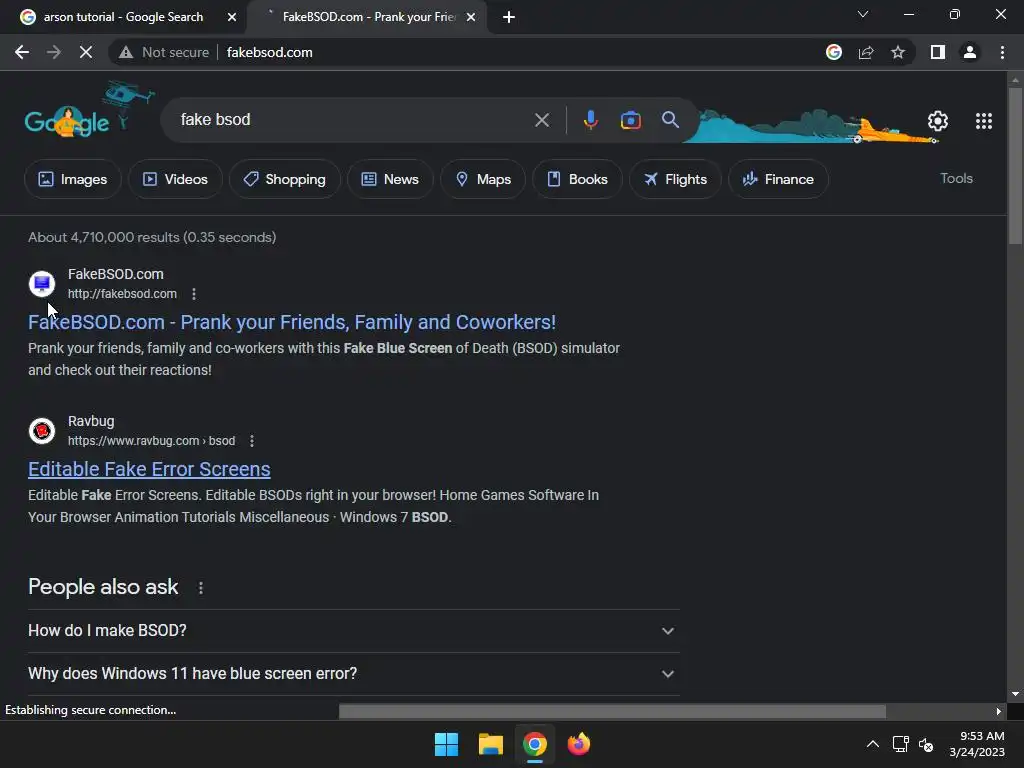1024x768 pixels.
Task: Switch to Maps results
Action: tap(483, 179)
